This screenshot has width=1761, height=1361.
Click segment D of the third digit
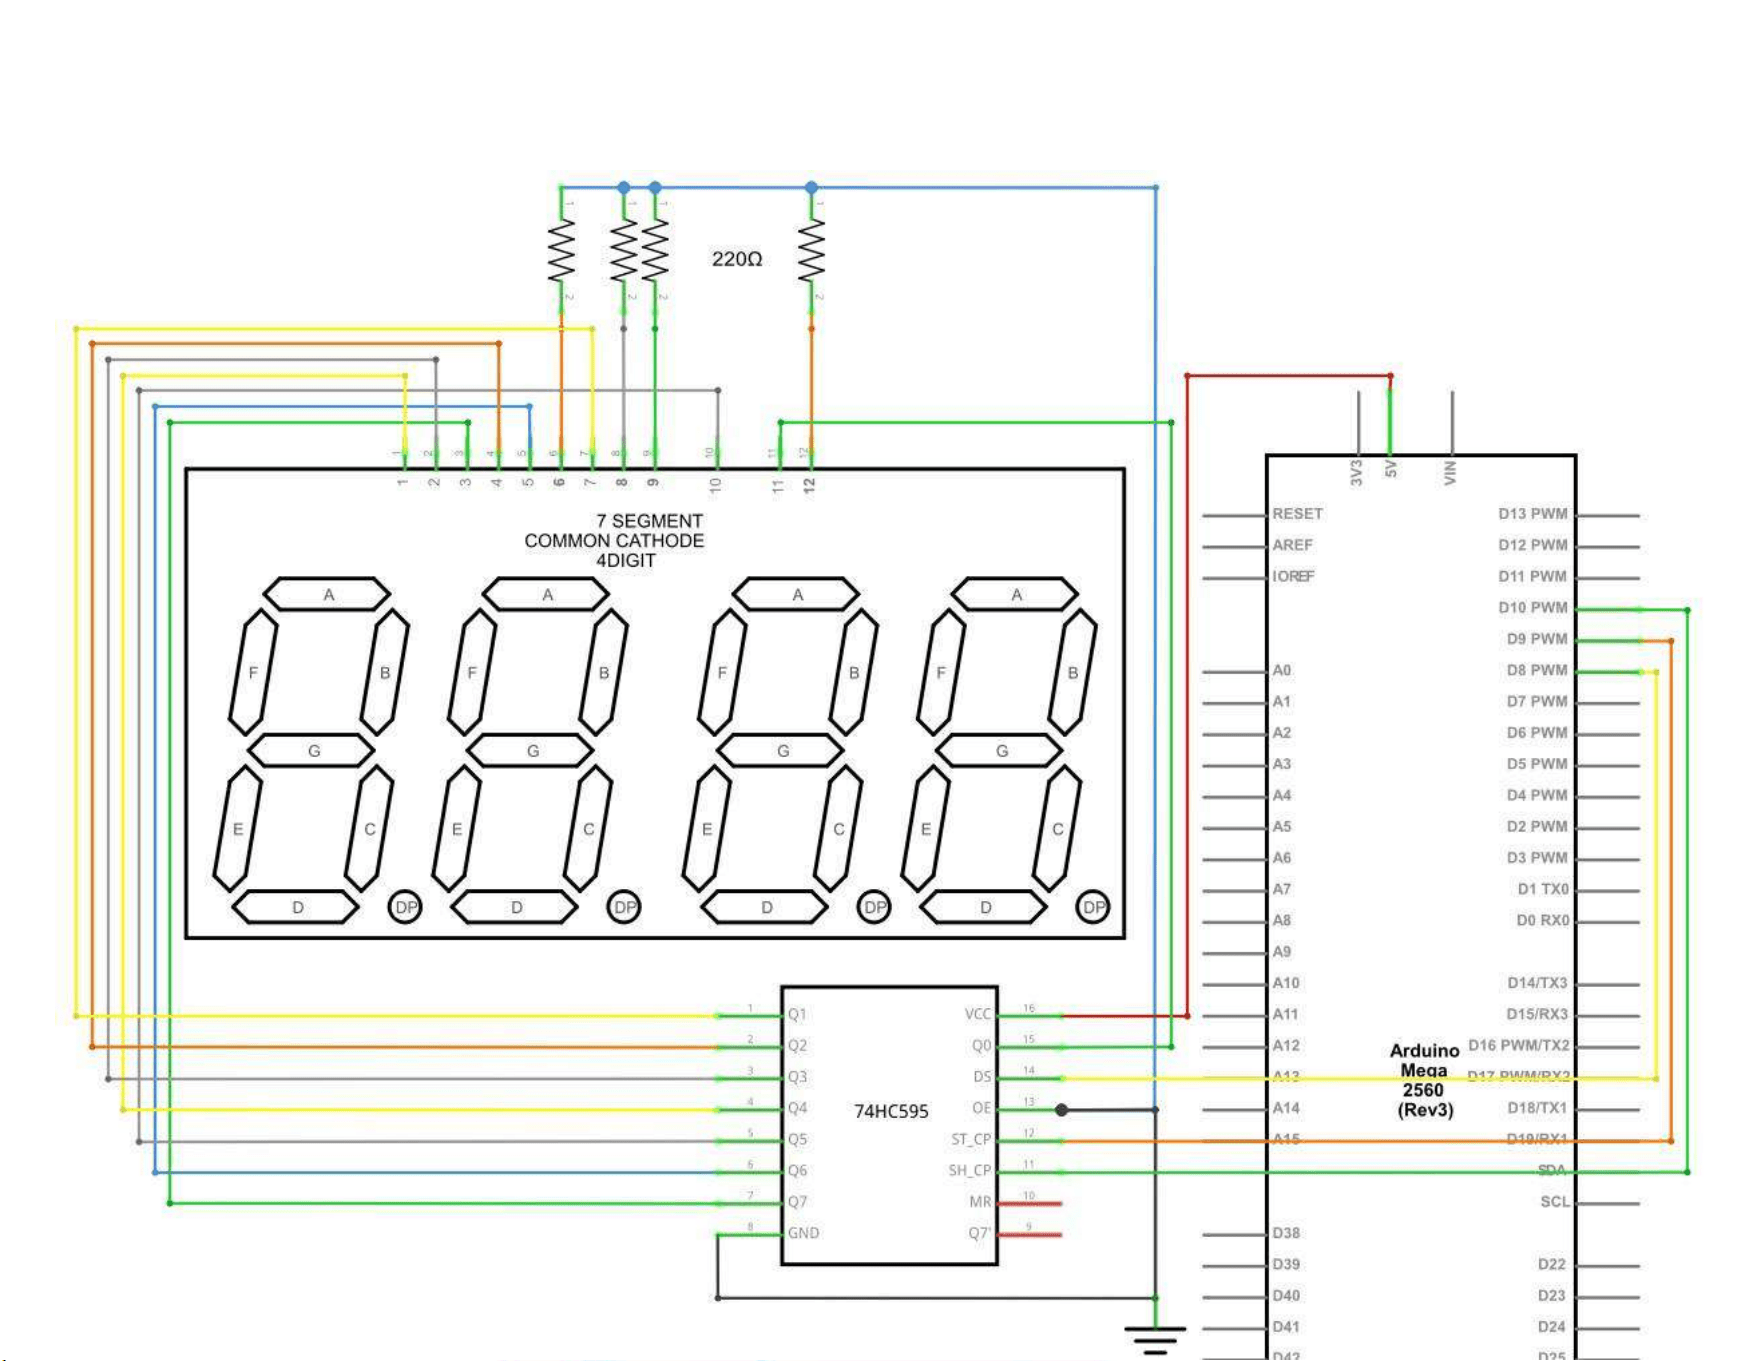tap(765, 907)
